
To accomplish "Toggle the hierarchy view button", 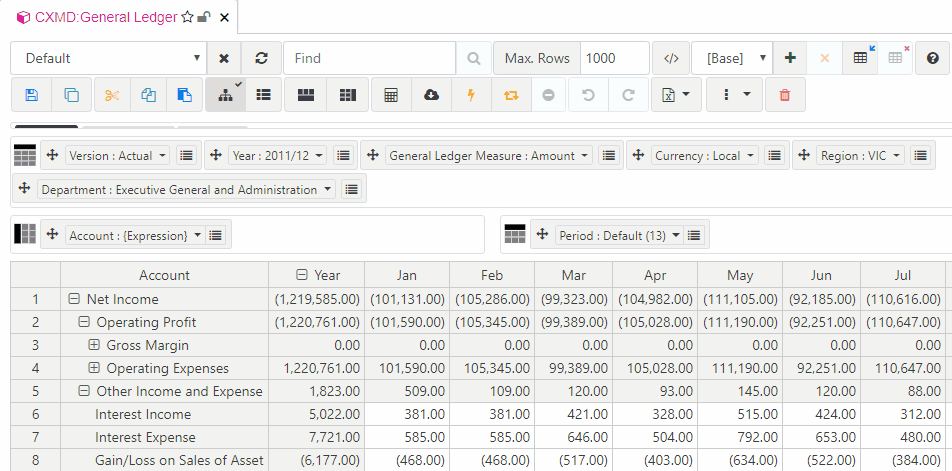I will (225, 95).
